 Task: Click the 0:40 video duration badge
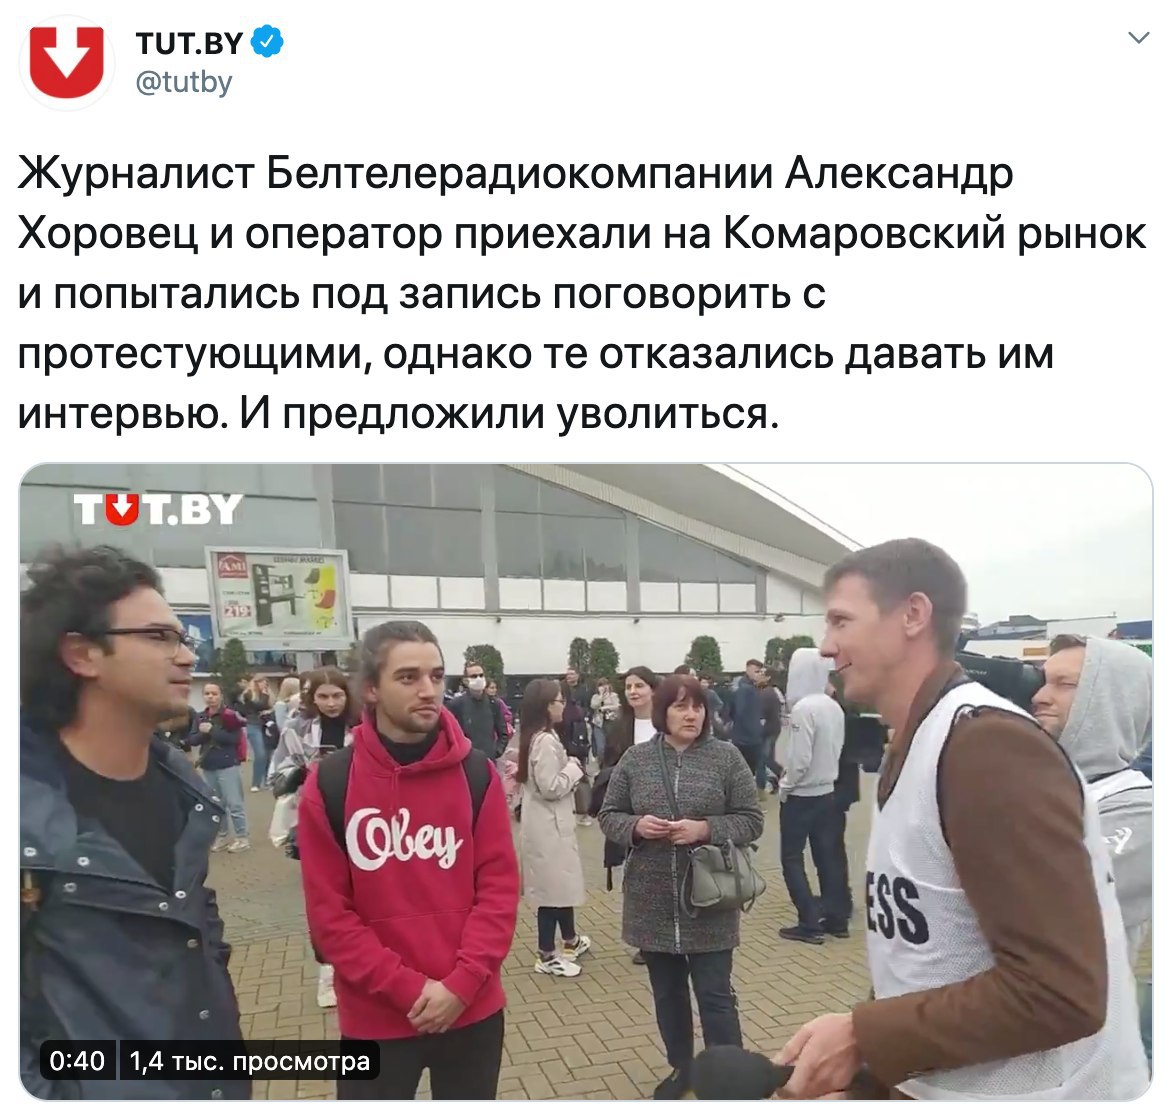click(x=77, y=1060)
